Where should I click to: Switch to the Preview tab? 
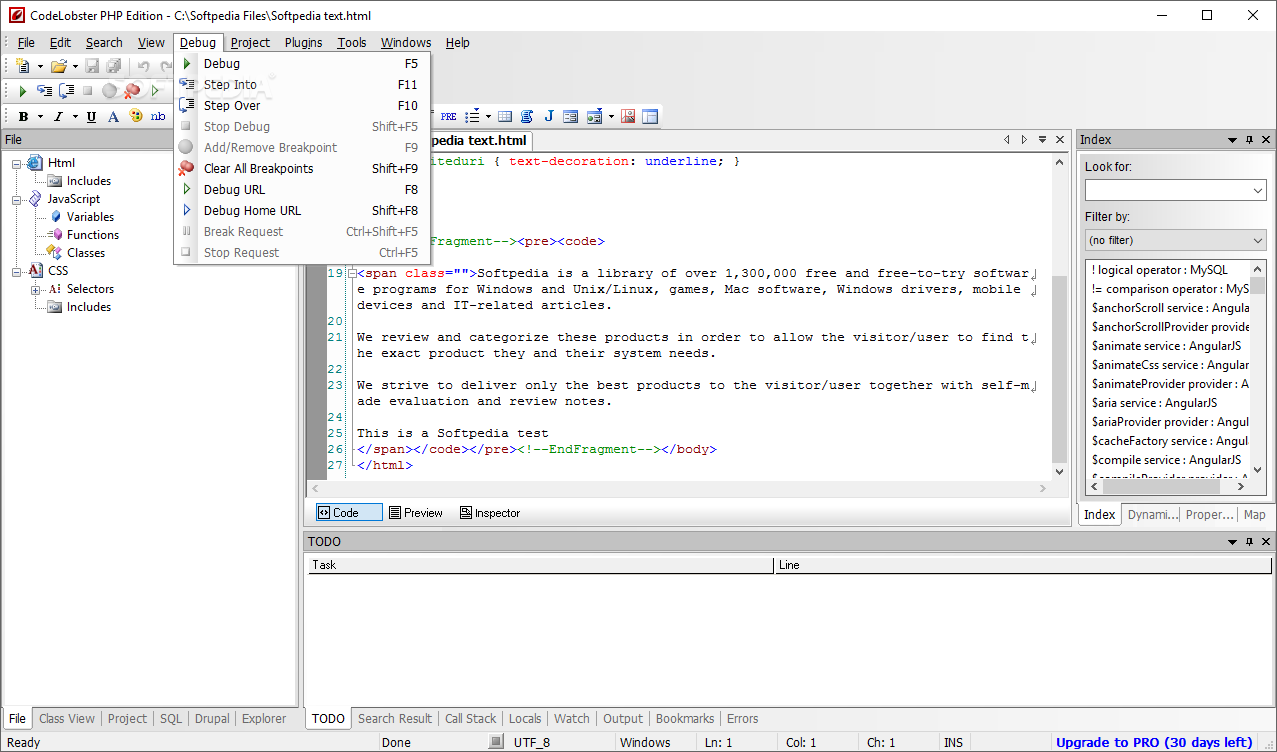click(416, 512)
